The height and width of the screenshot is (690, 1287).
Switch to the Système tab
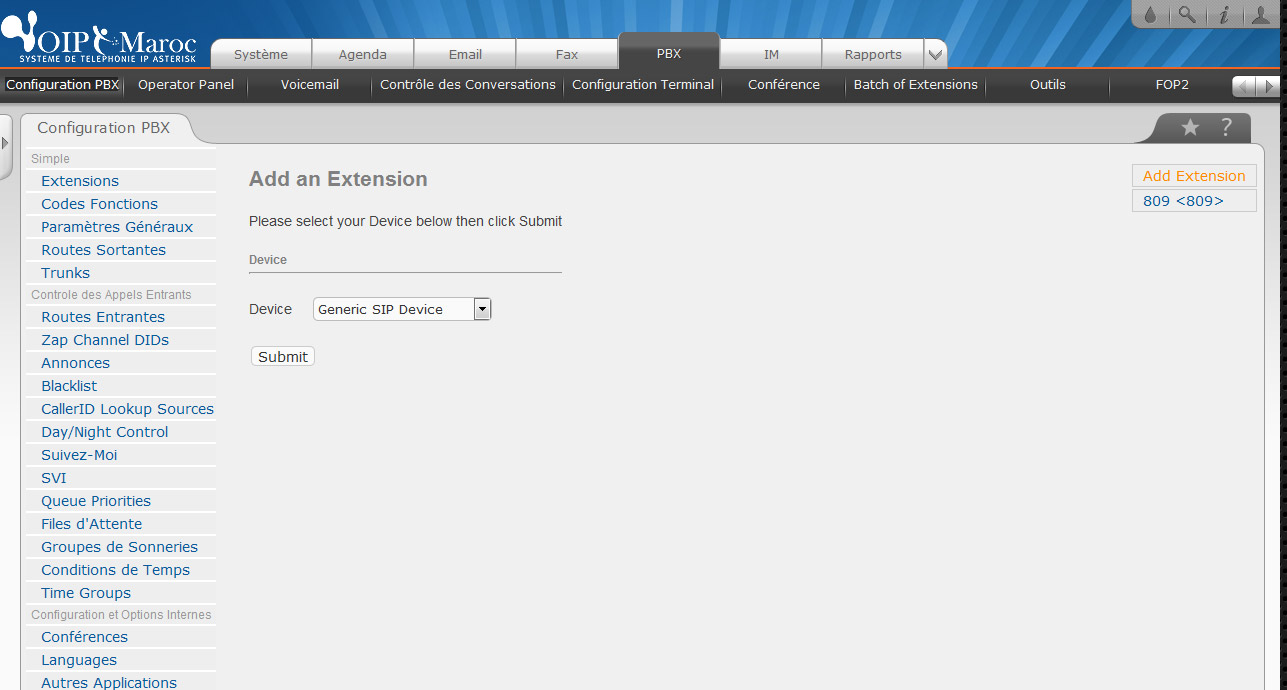pyautogui.click(x=261, y=54)
